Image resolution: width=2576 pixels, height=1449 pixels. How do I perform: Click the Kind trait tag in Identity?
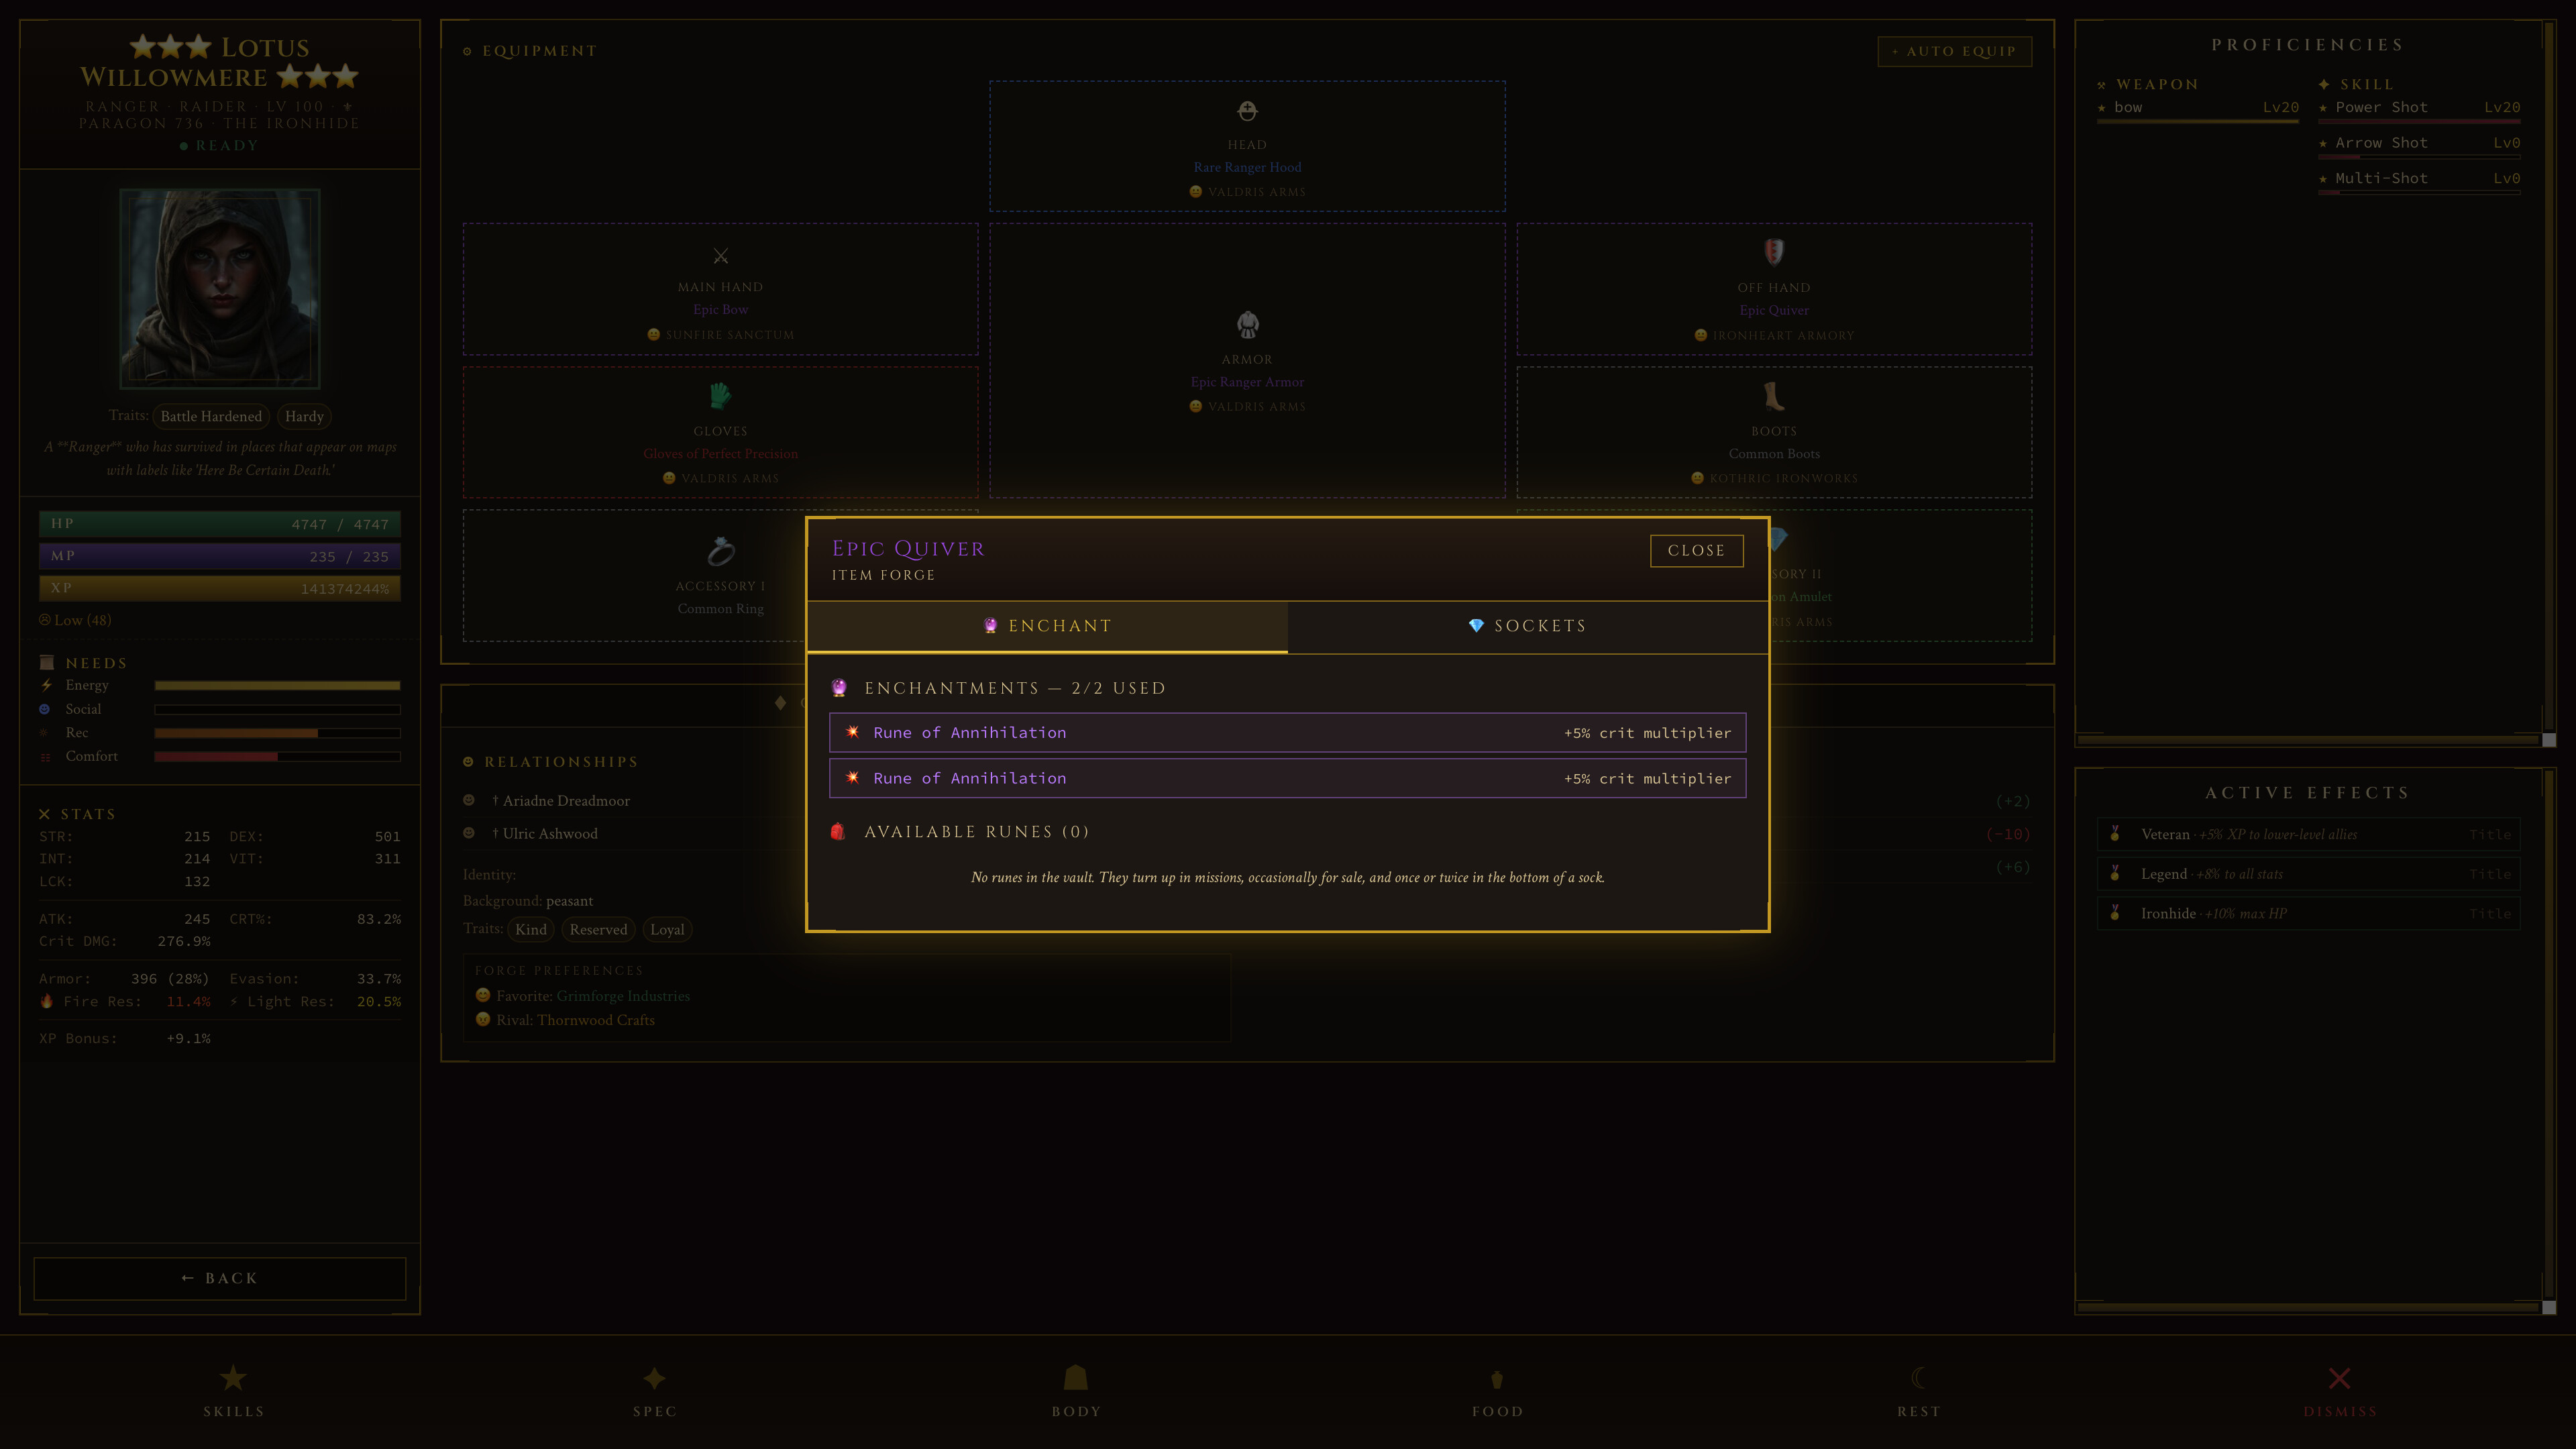point(530,930)
